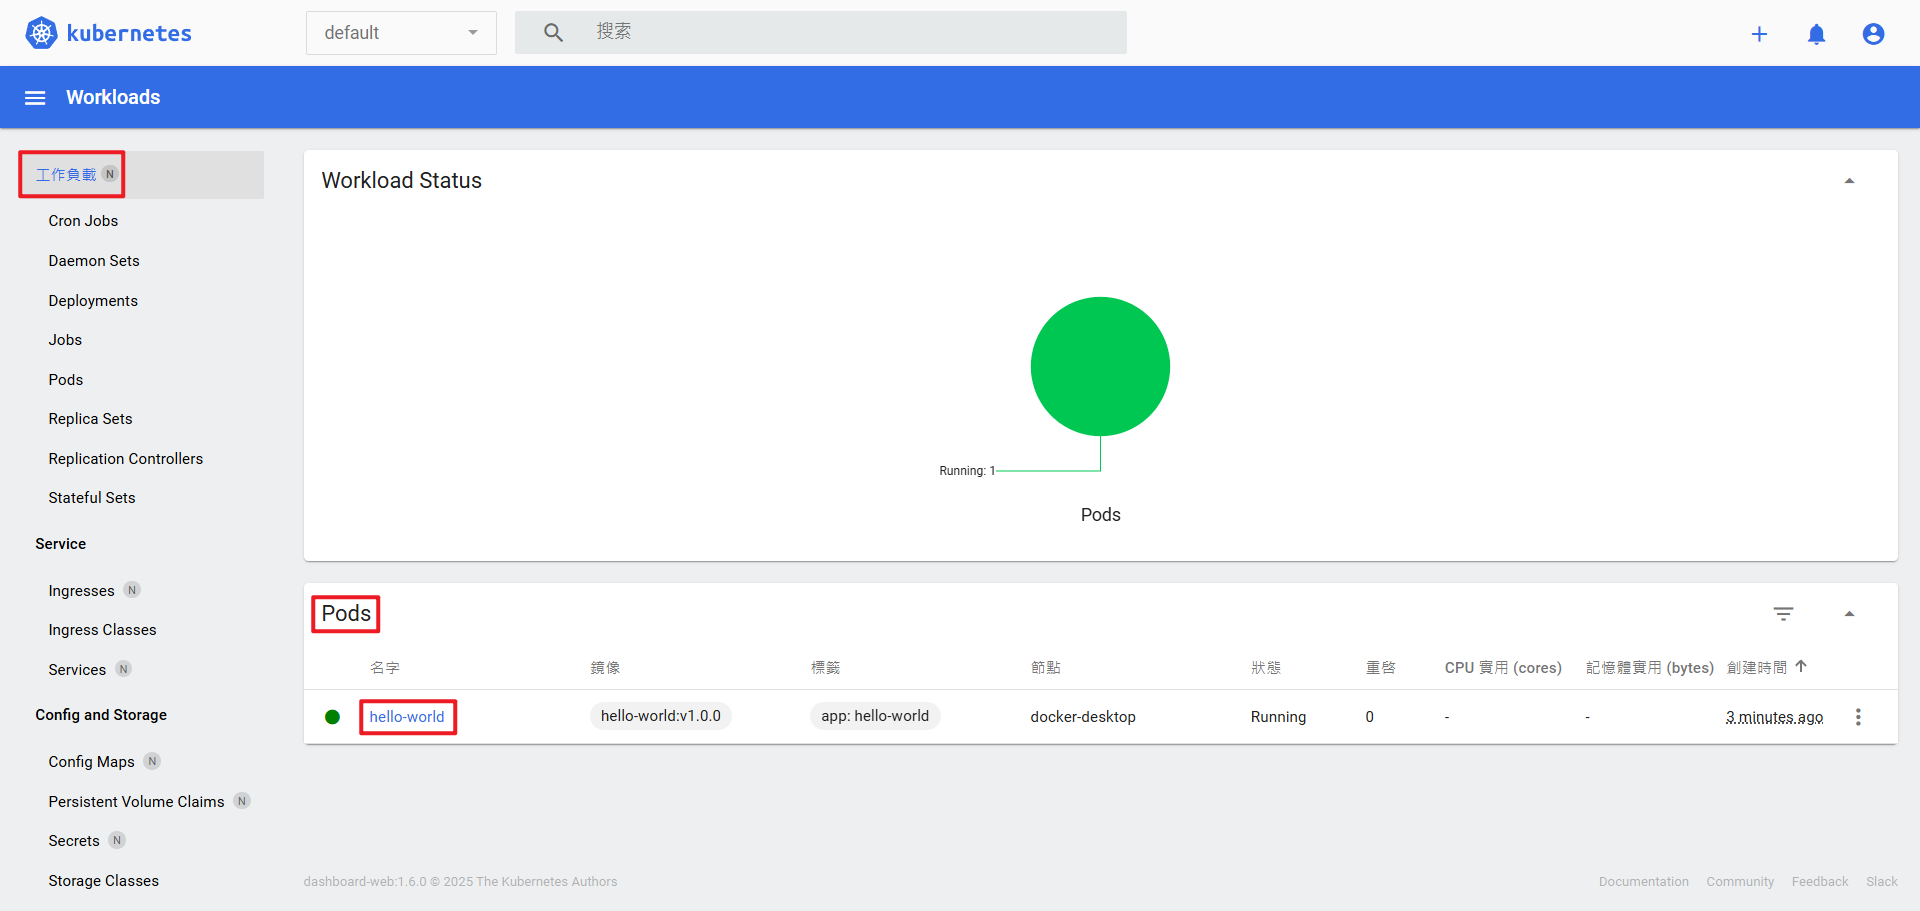
Task: Collapse the Workload Status panel
Action: coord(1849,180)
